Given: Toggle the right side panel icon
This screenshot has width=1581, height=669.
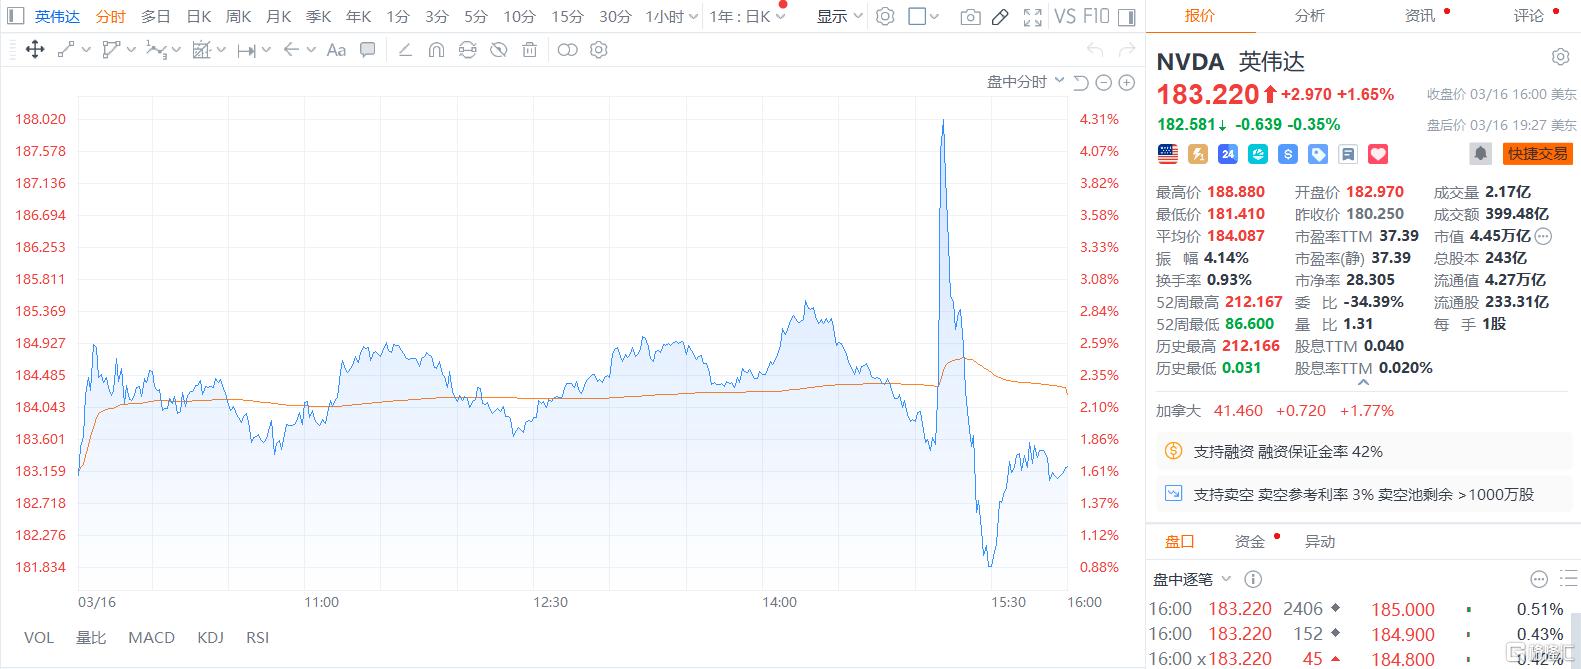Looking at the screenshot, I should [1126, 17].
